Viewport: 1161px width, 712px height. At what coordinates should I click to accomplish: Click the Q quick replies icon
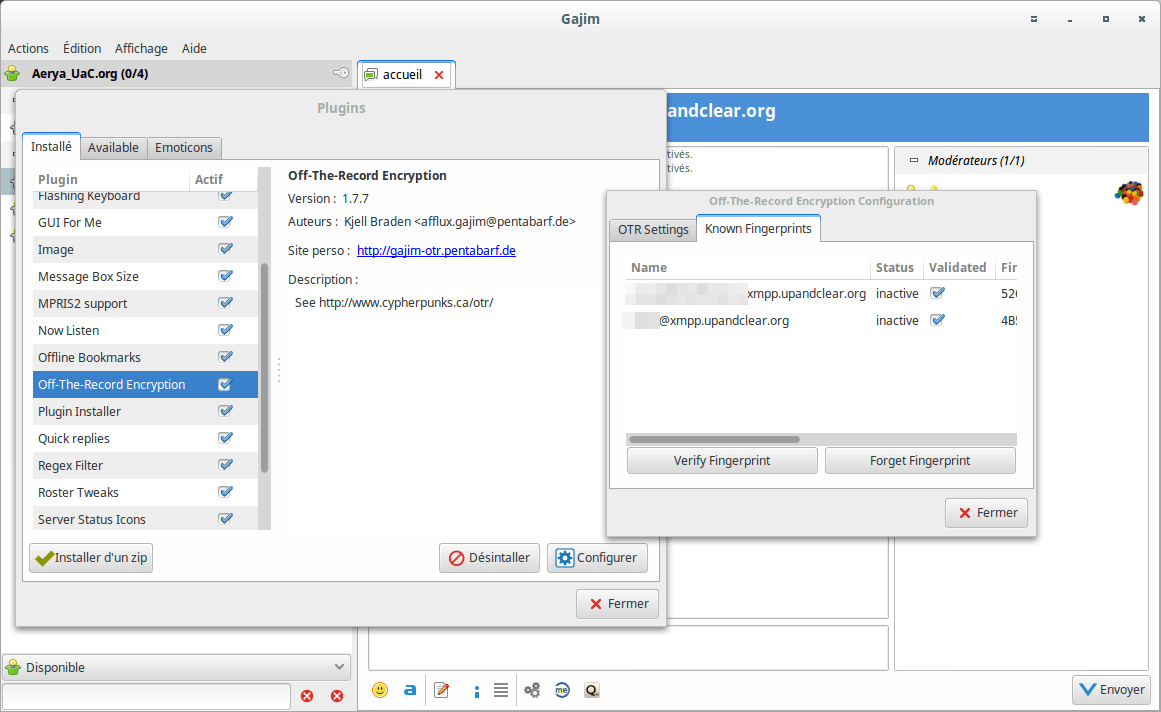[x=592, y=690]
